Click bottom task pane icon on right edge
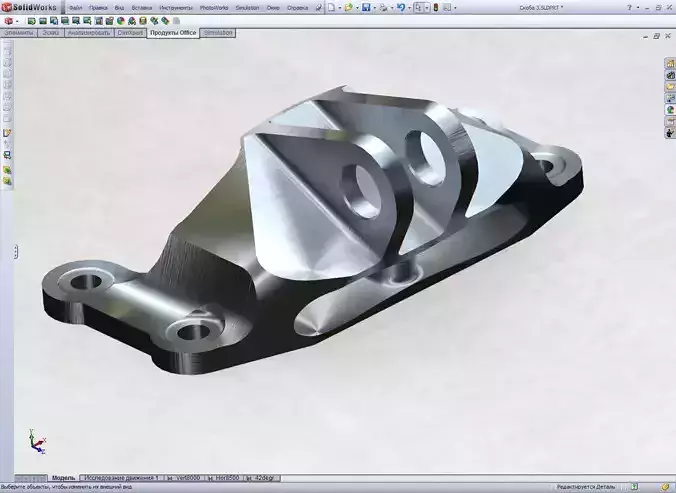This screenshot has height=493, width=676. click(x=670, y=133)
